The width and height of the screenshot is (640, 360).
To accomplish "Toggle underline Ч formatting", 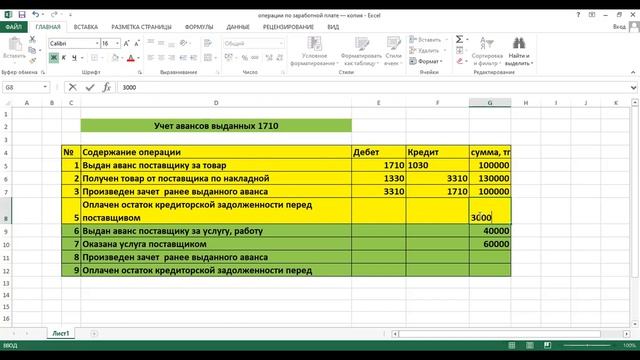I will tap(74, 58).
